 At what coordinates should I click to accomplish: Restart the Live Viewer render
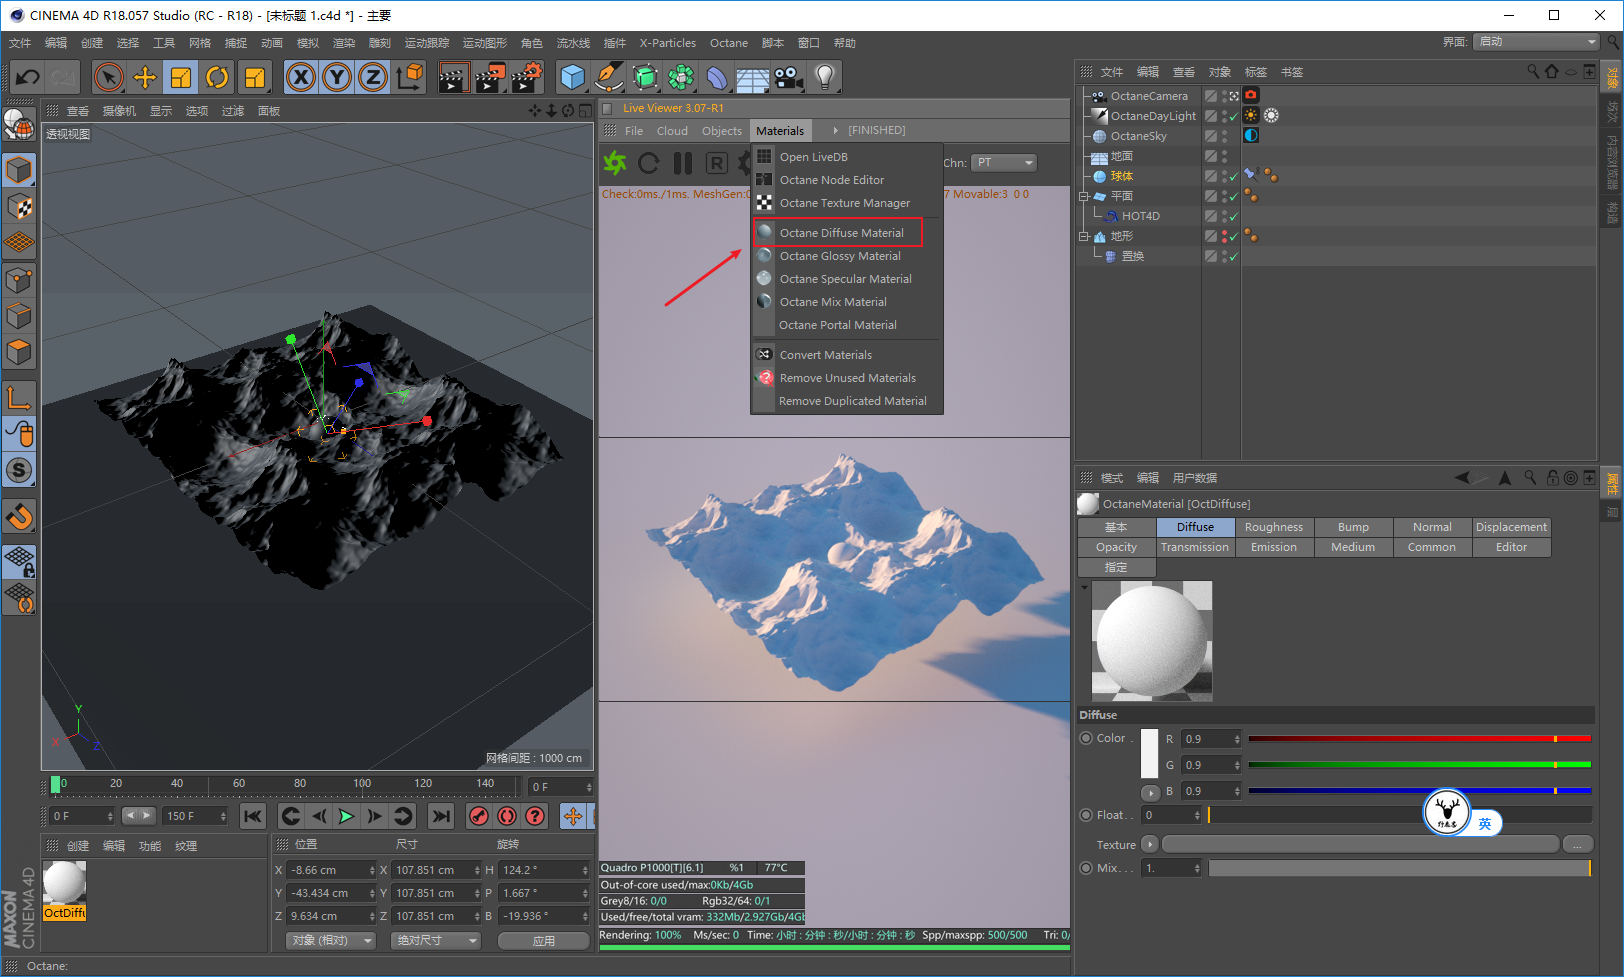point(649,163)
